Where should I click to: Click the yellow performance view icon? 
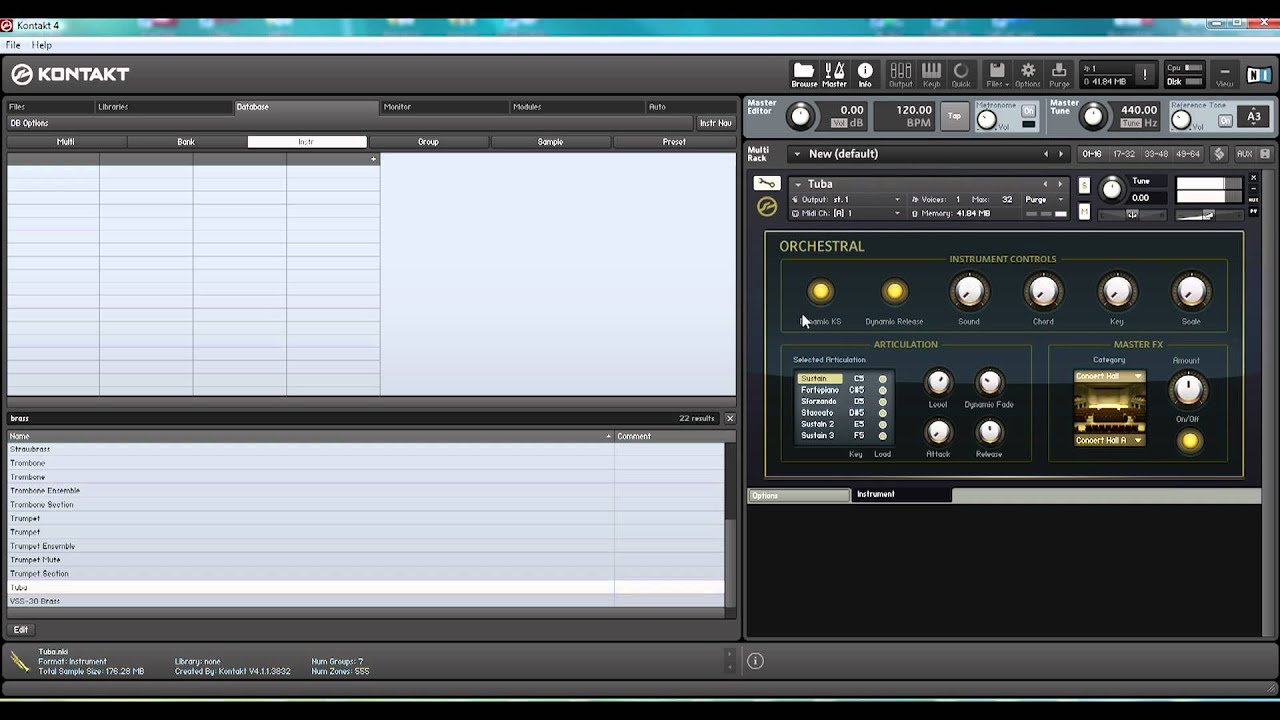766,207
